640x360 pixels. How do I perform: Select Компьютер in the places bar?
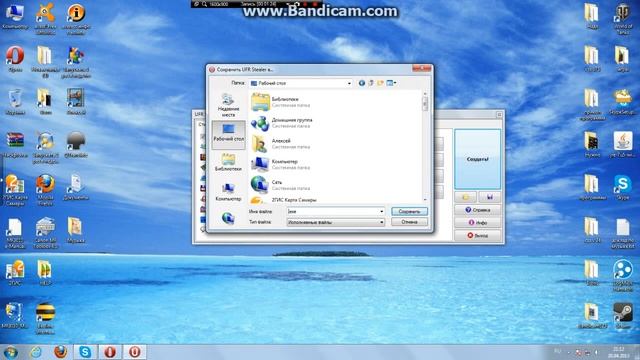click(228, 191)
